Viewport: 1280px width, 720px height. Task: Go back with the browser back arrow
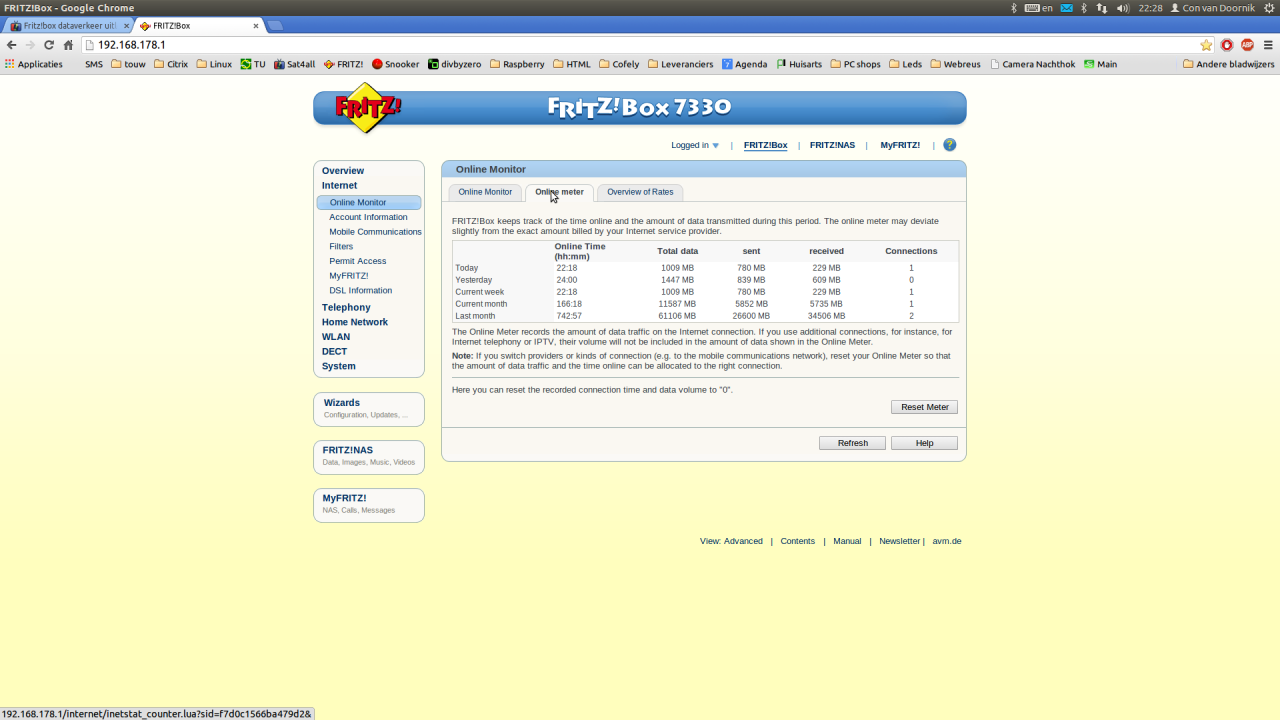[x=11, y=45]
